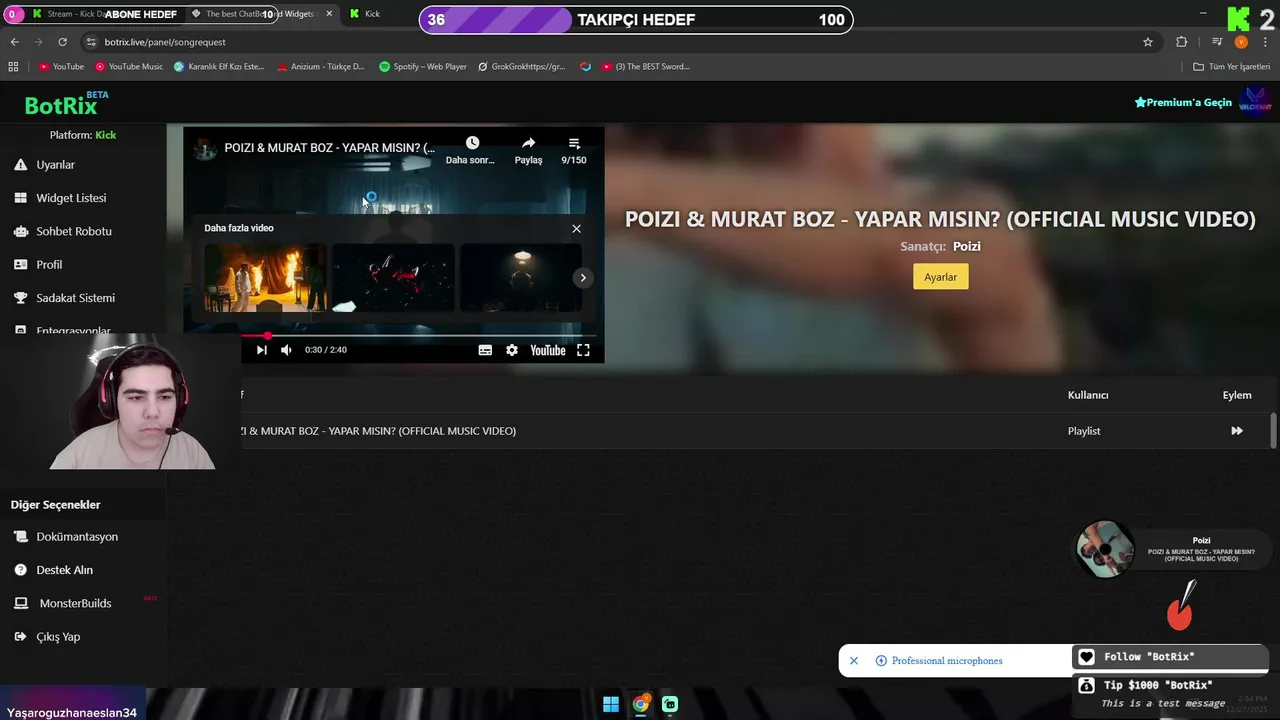Click the Profil card icon
This screenshot has height=720, width=1280.
click(20, 265)
